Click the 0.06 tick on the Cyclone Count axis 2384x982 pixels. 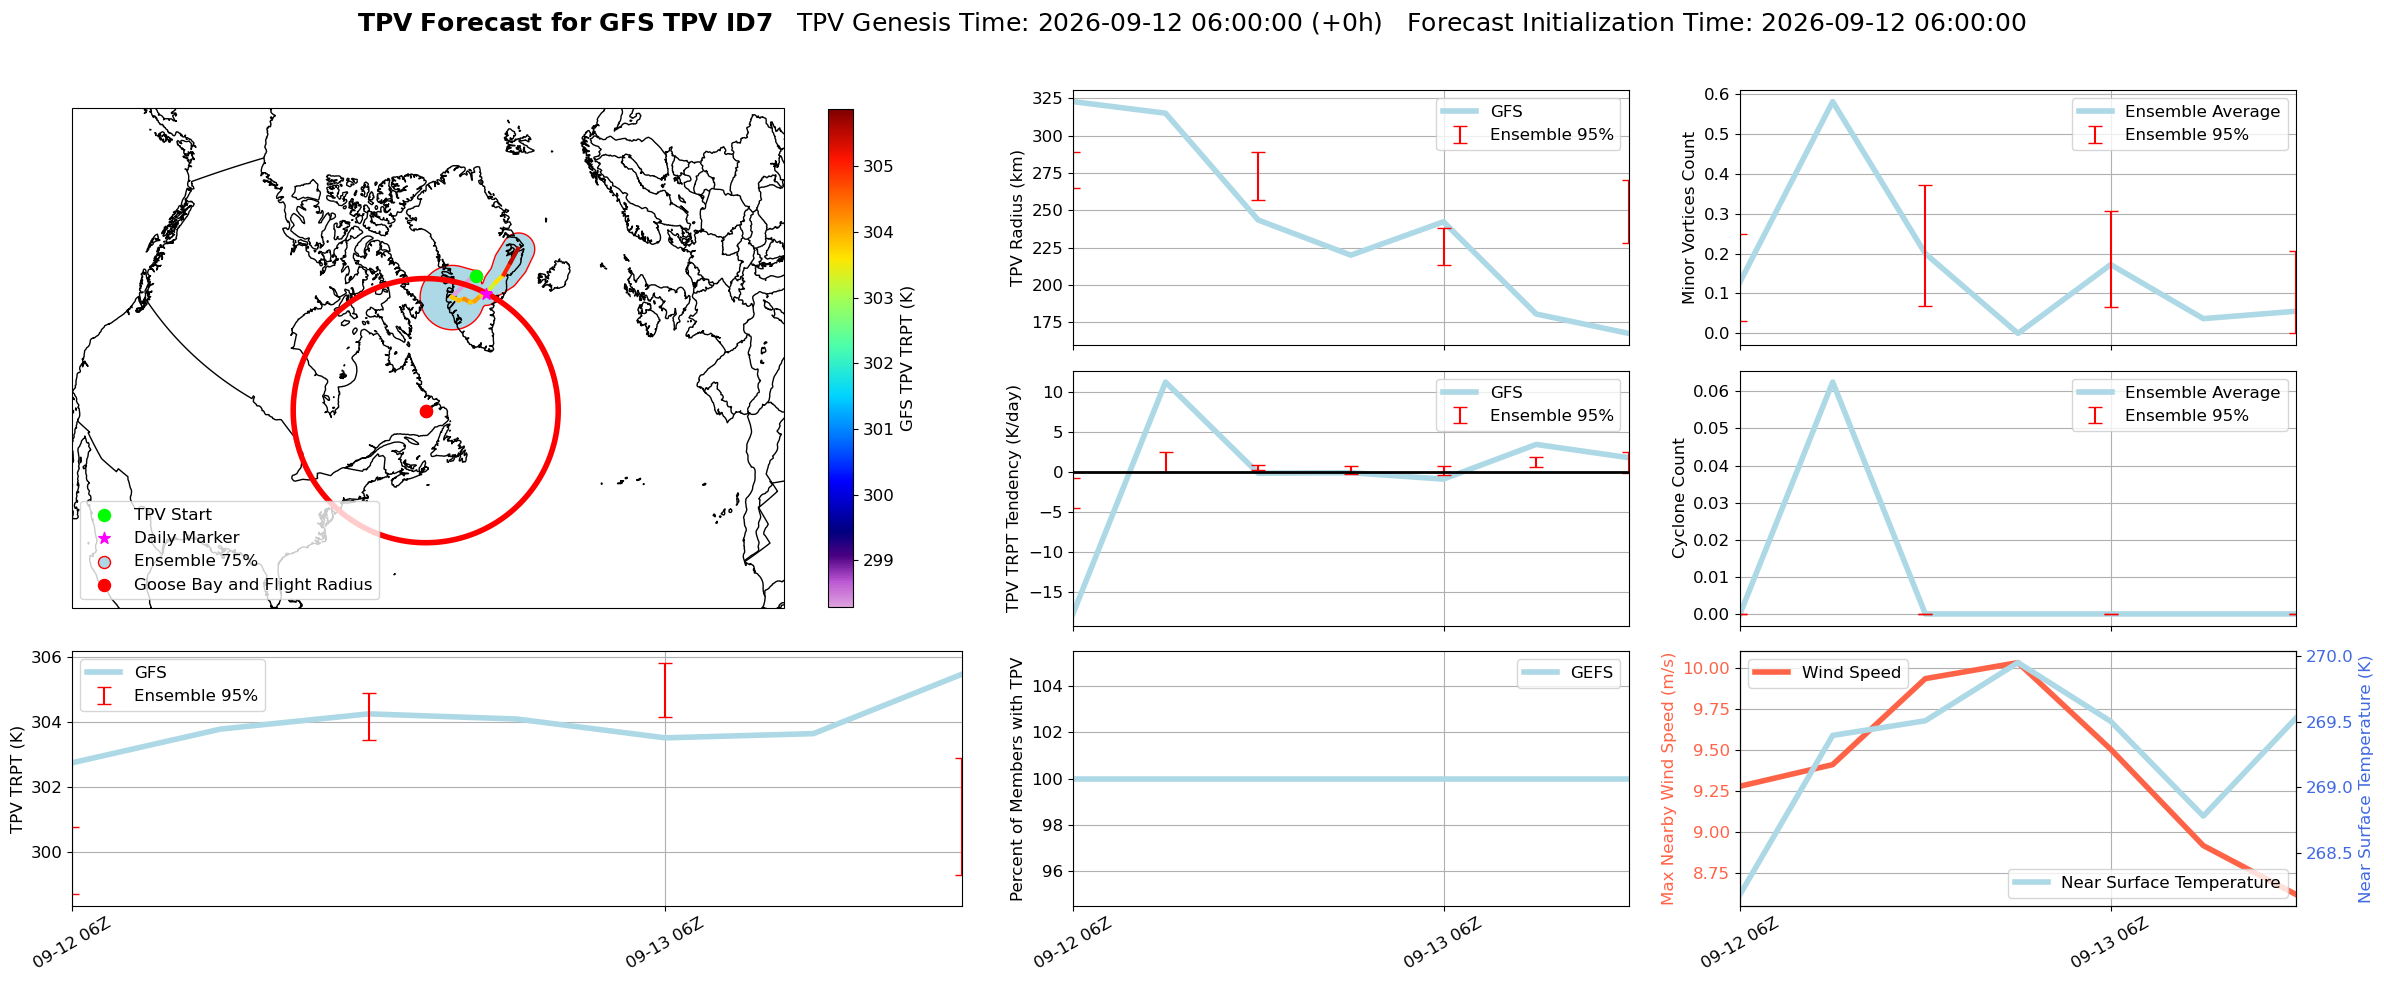pos(1711,392)
